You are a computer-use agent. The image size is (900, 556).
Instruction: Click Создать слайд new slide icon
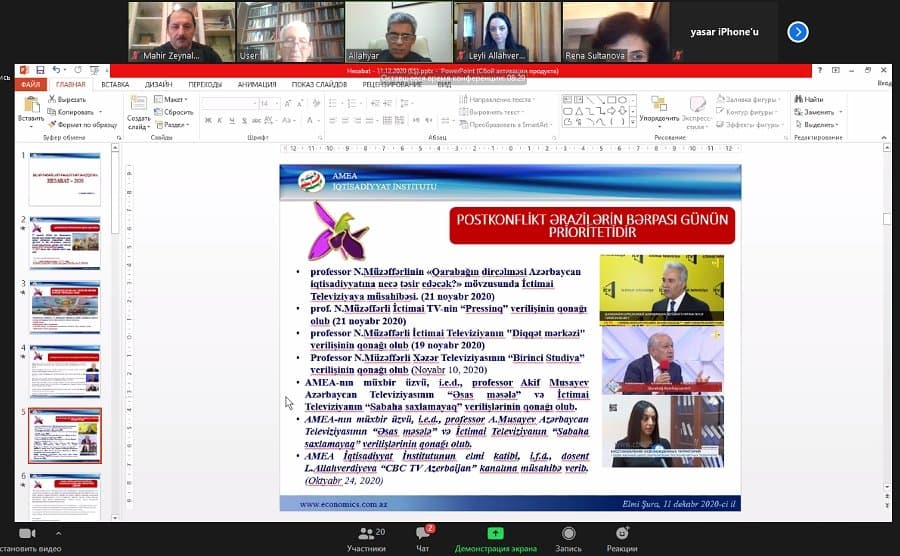[x=138, y=103]
